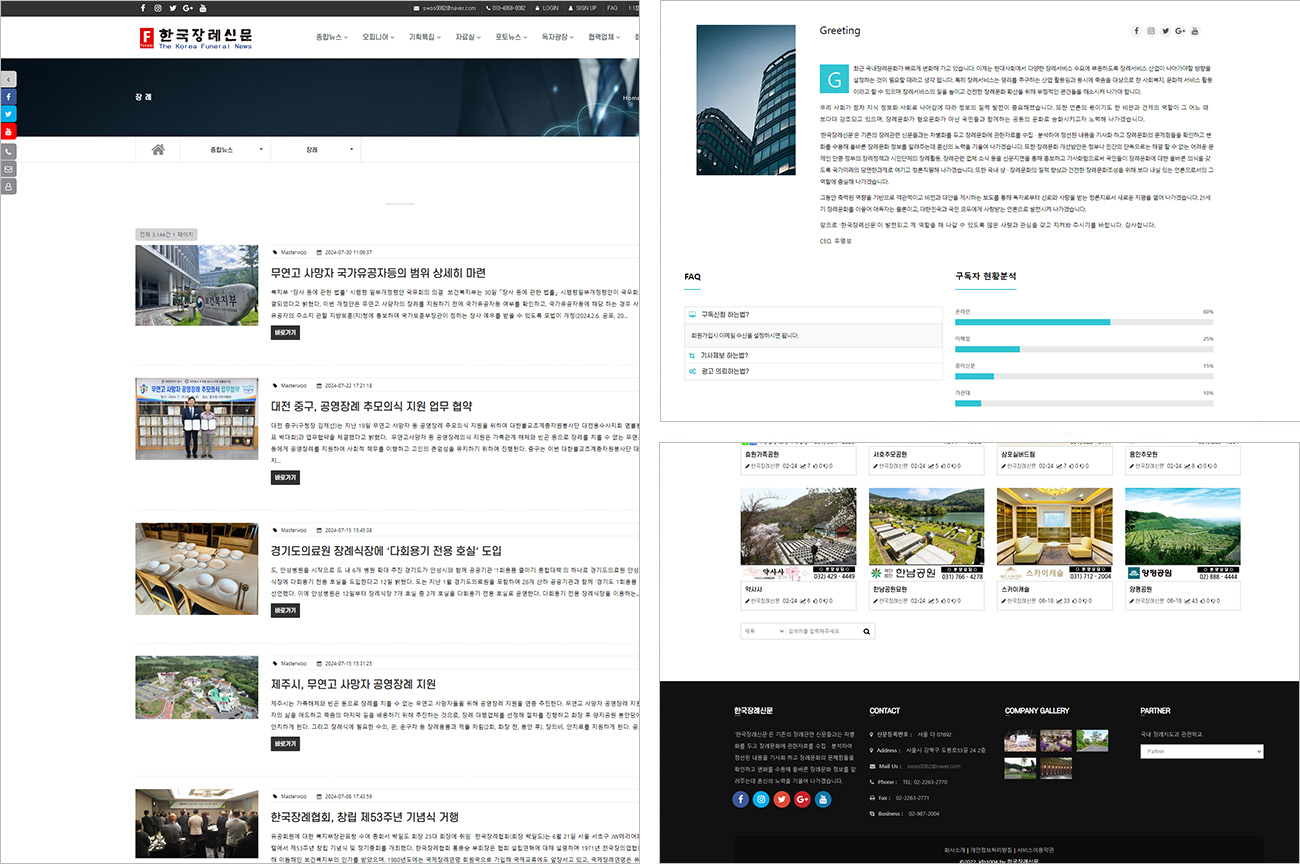Click YouTube icon beside Greeting heading
The width and height of the screenshot is (1300, 864).
point(1195,31)
